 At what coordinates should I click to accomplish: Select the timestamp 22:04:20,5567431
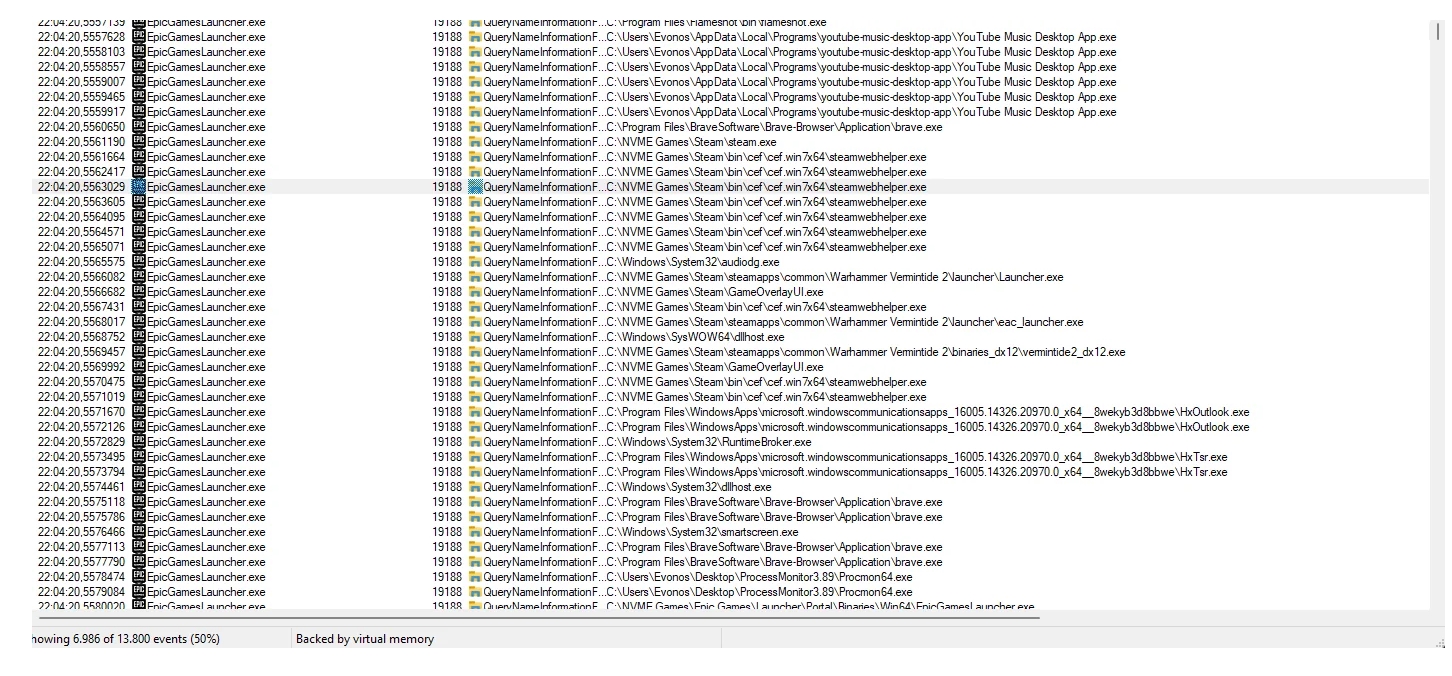tap(82, 307)
